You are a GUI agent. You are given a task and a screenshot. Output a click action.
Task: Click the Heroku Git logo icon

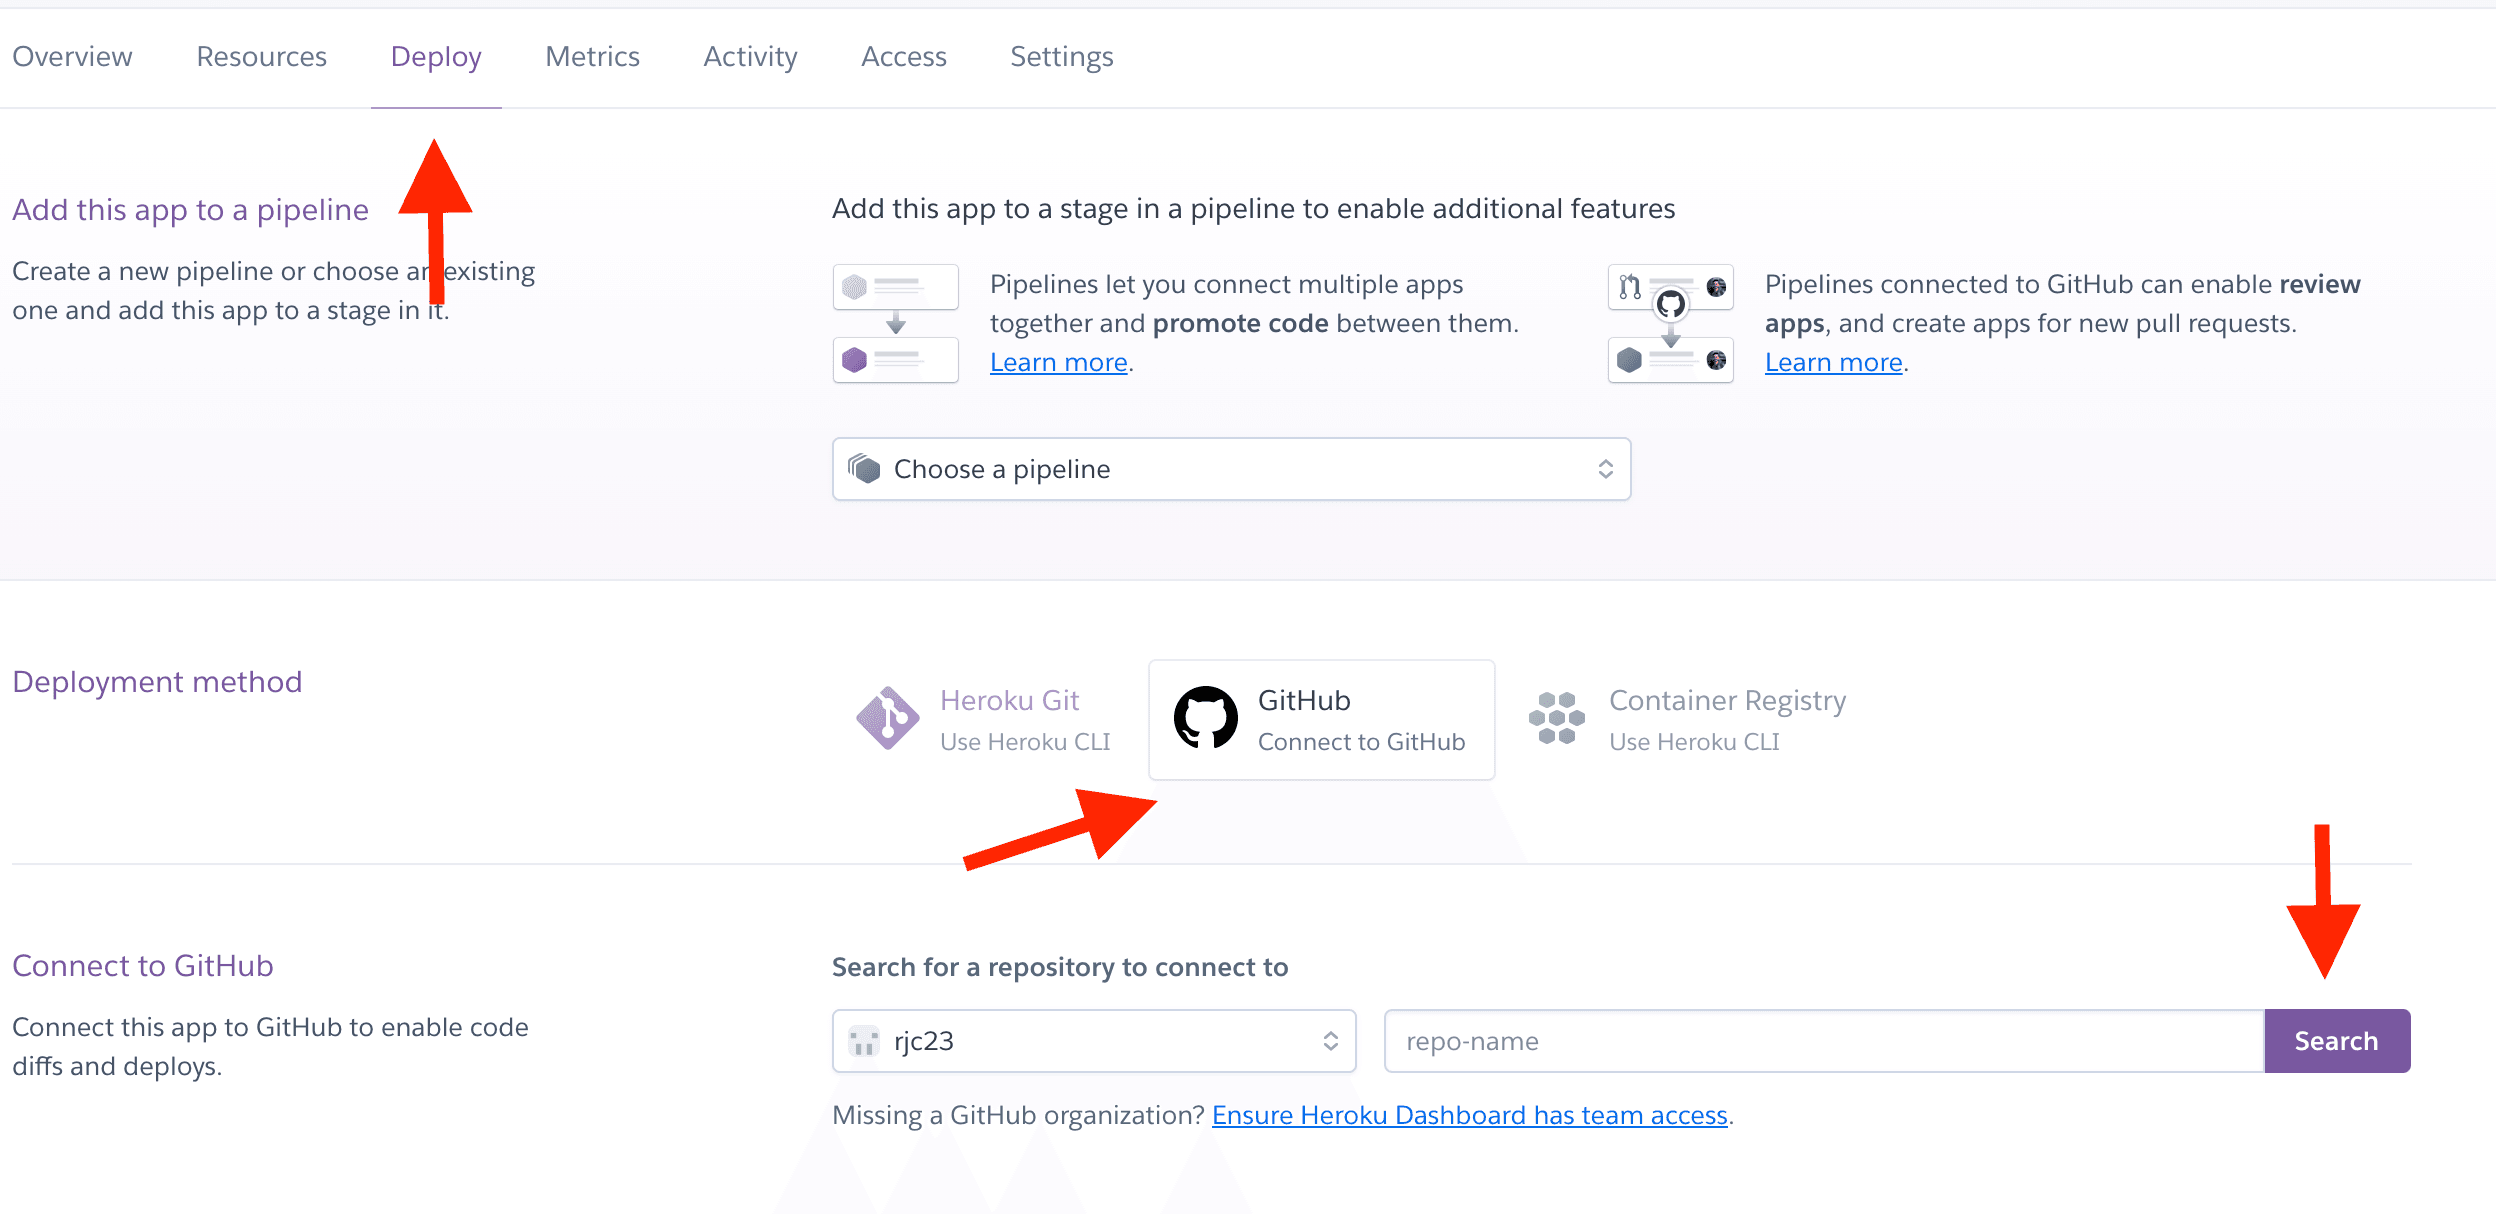point(887,718)
